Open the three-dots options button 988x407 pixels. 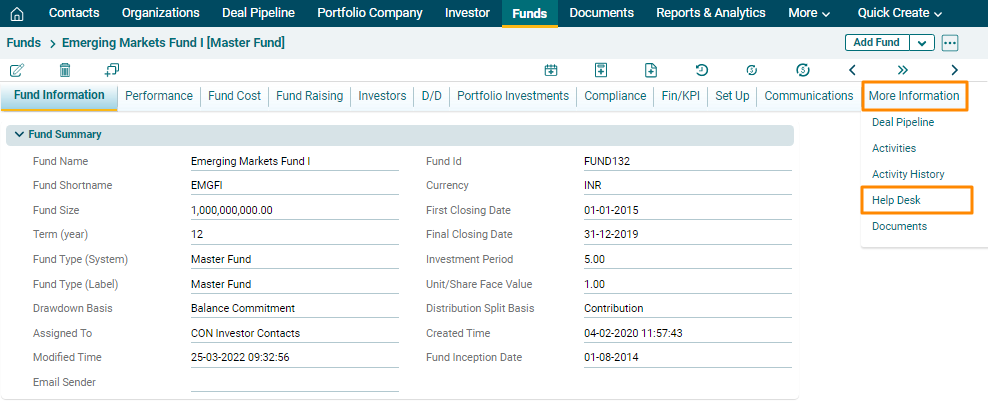pyautogui.click(x=950, y=43)
